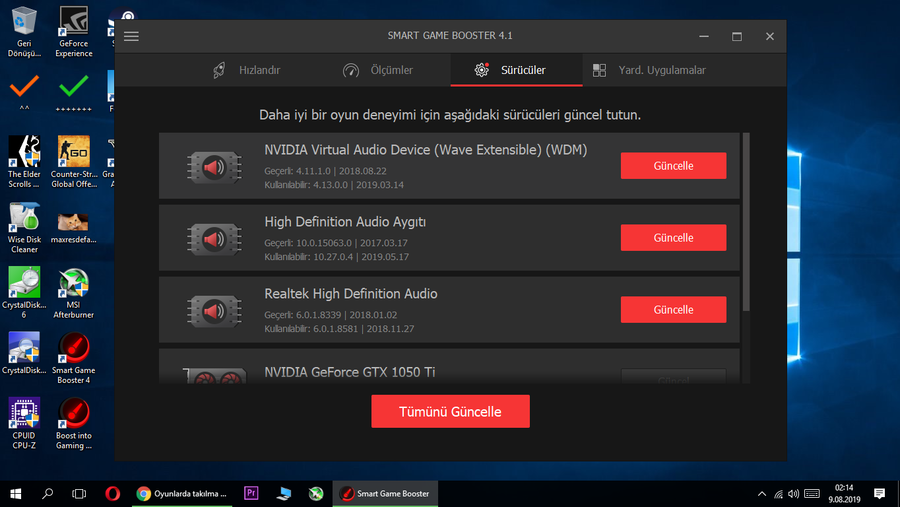Maximize the Smart Game Booster window
The height and width of the screenshot is (507, 900).
pyautogui.click(x=737, y=36)
